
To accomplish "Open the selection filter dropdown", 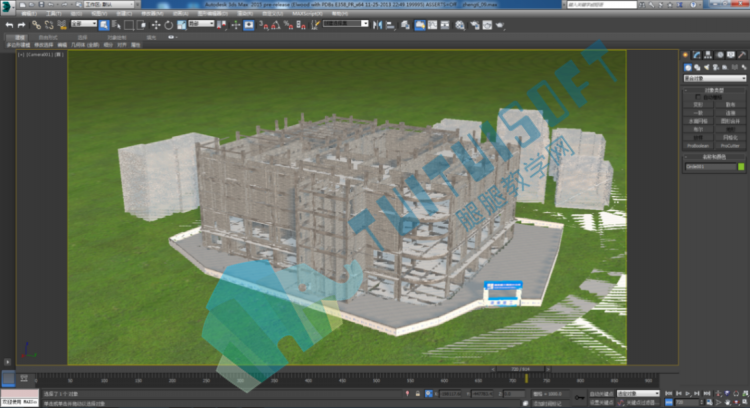I will coord(84,23).
